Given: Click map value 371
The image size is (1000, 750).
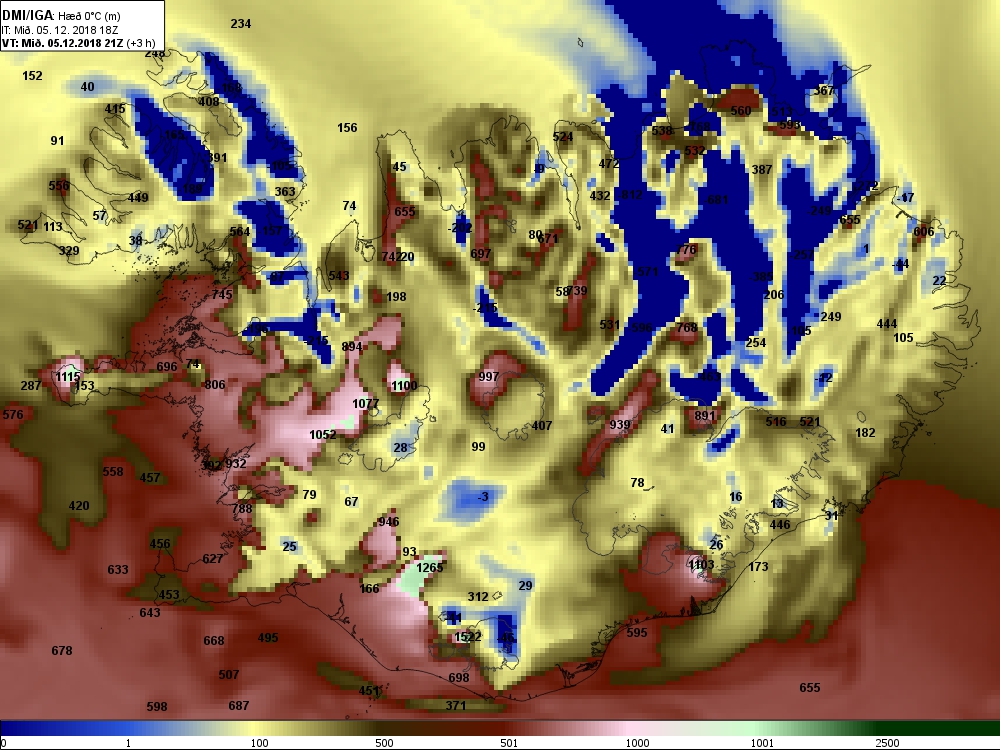Looking at the screenshot, I should tap(455, 705).
